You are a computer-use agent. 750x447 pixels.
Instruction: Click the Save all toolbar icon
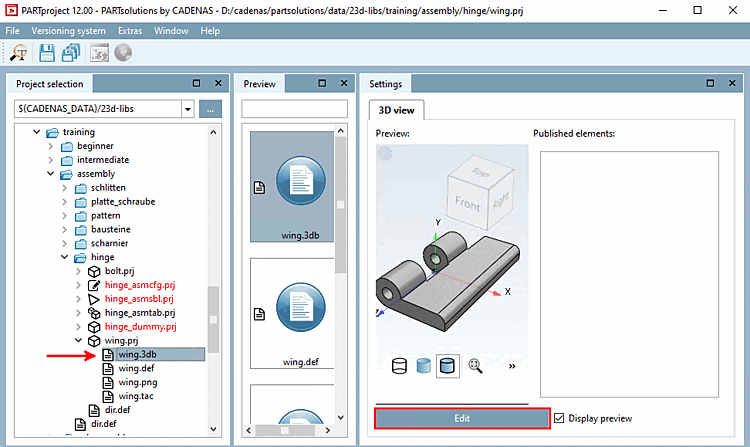click(71, 53)
